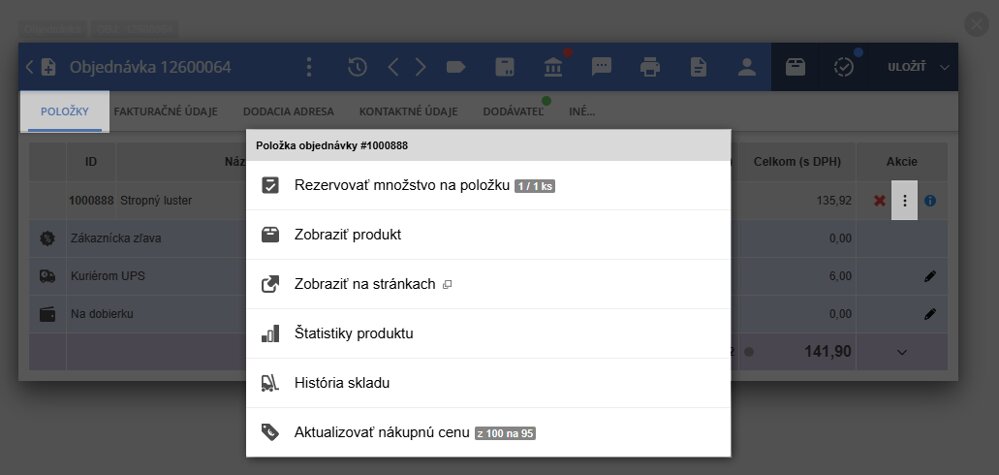Click the Objednávka 12600064 title
Viewport: 999px width, 475px height.
pyautogui.click(x=150, y=67)
